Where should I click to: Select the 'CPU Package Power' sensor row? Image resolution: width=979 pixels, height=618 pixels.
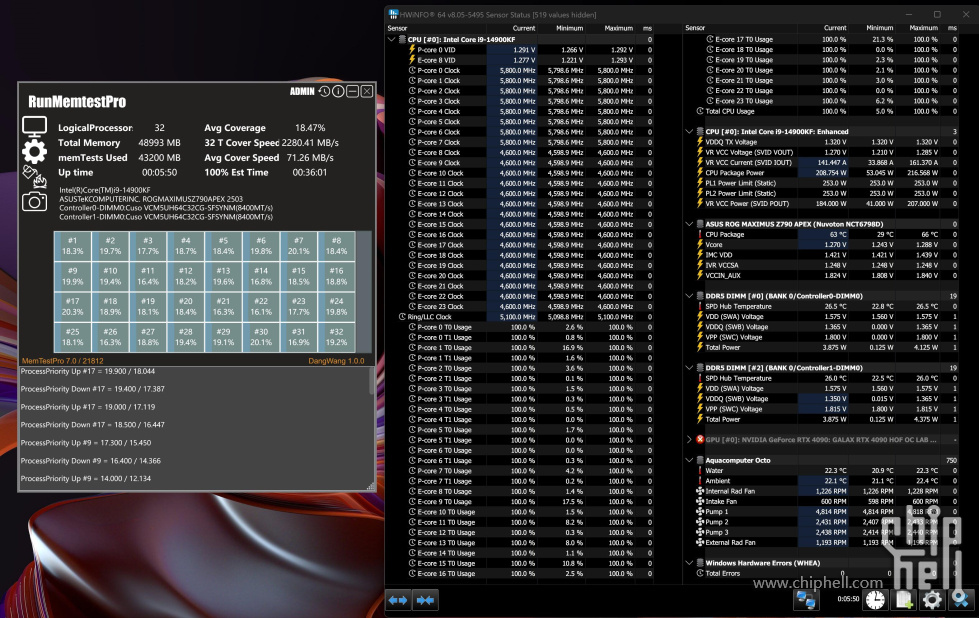pos(822,173)
